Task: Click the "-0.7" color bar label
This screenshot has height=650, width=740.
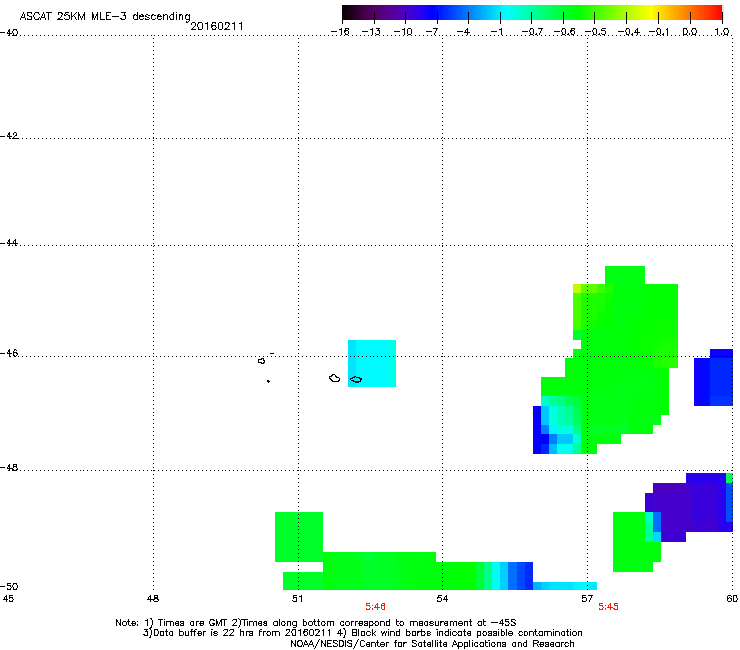Action: coord(532,32)
